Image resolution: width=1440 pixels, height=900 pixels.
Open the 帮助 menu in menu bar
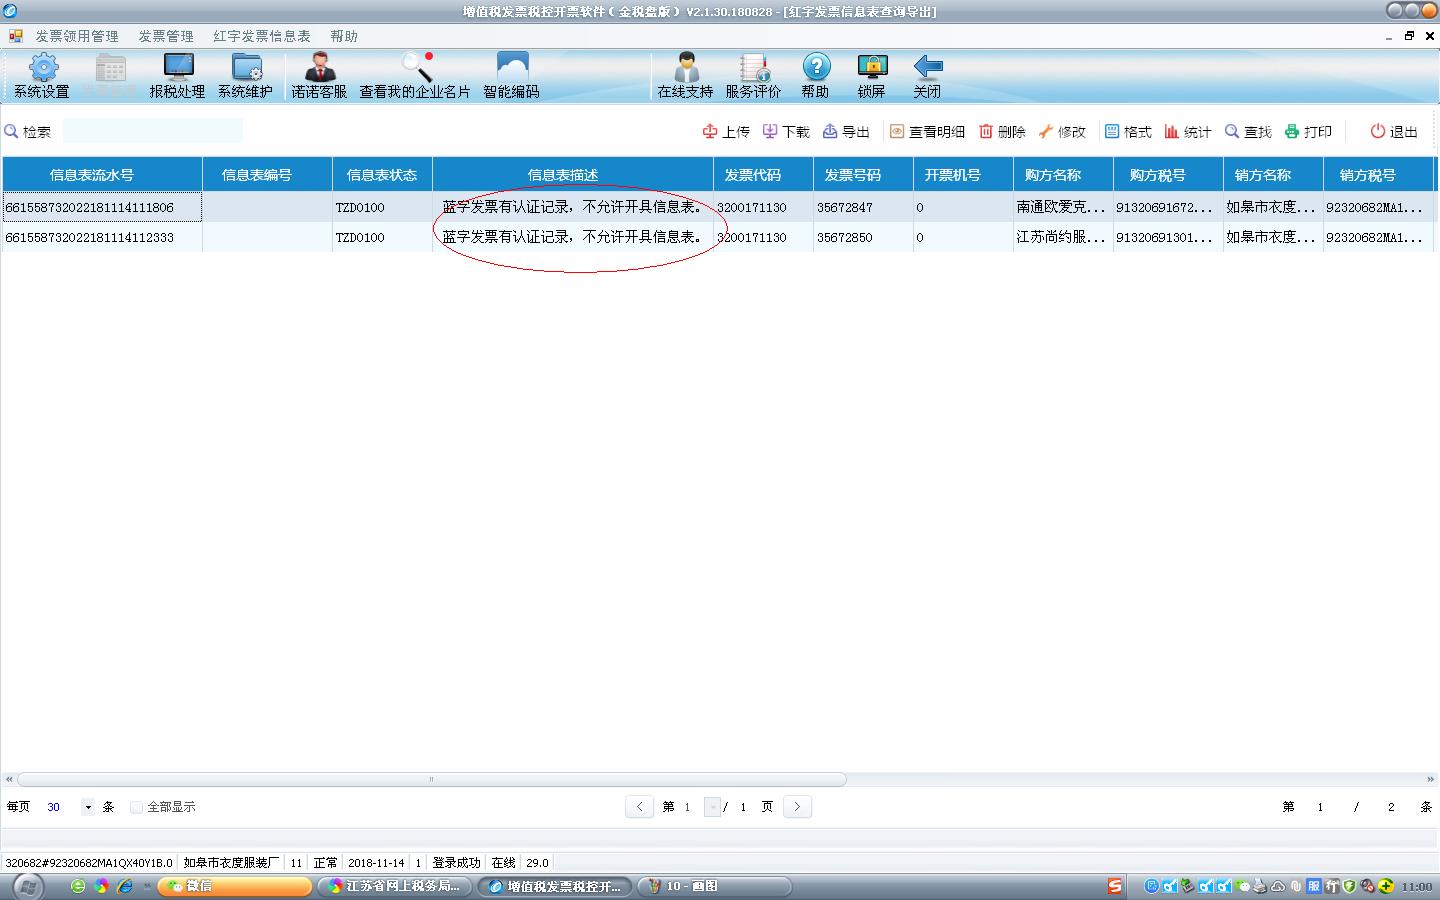click(344, 36)
